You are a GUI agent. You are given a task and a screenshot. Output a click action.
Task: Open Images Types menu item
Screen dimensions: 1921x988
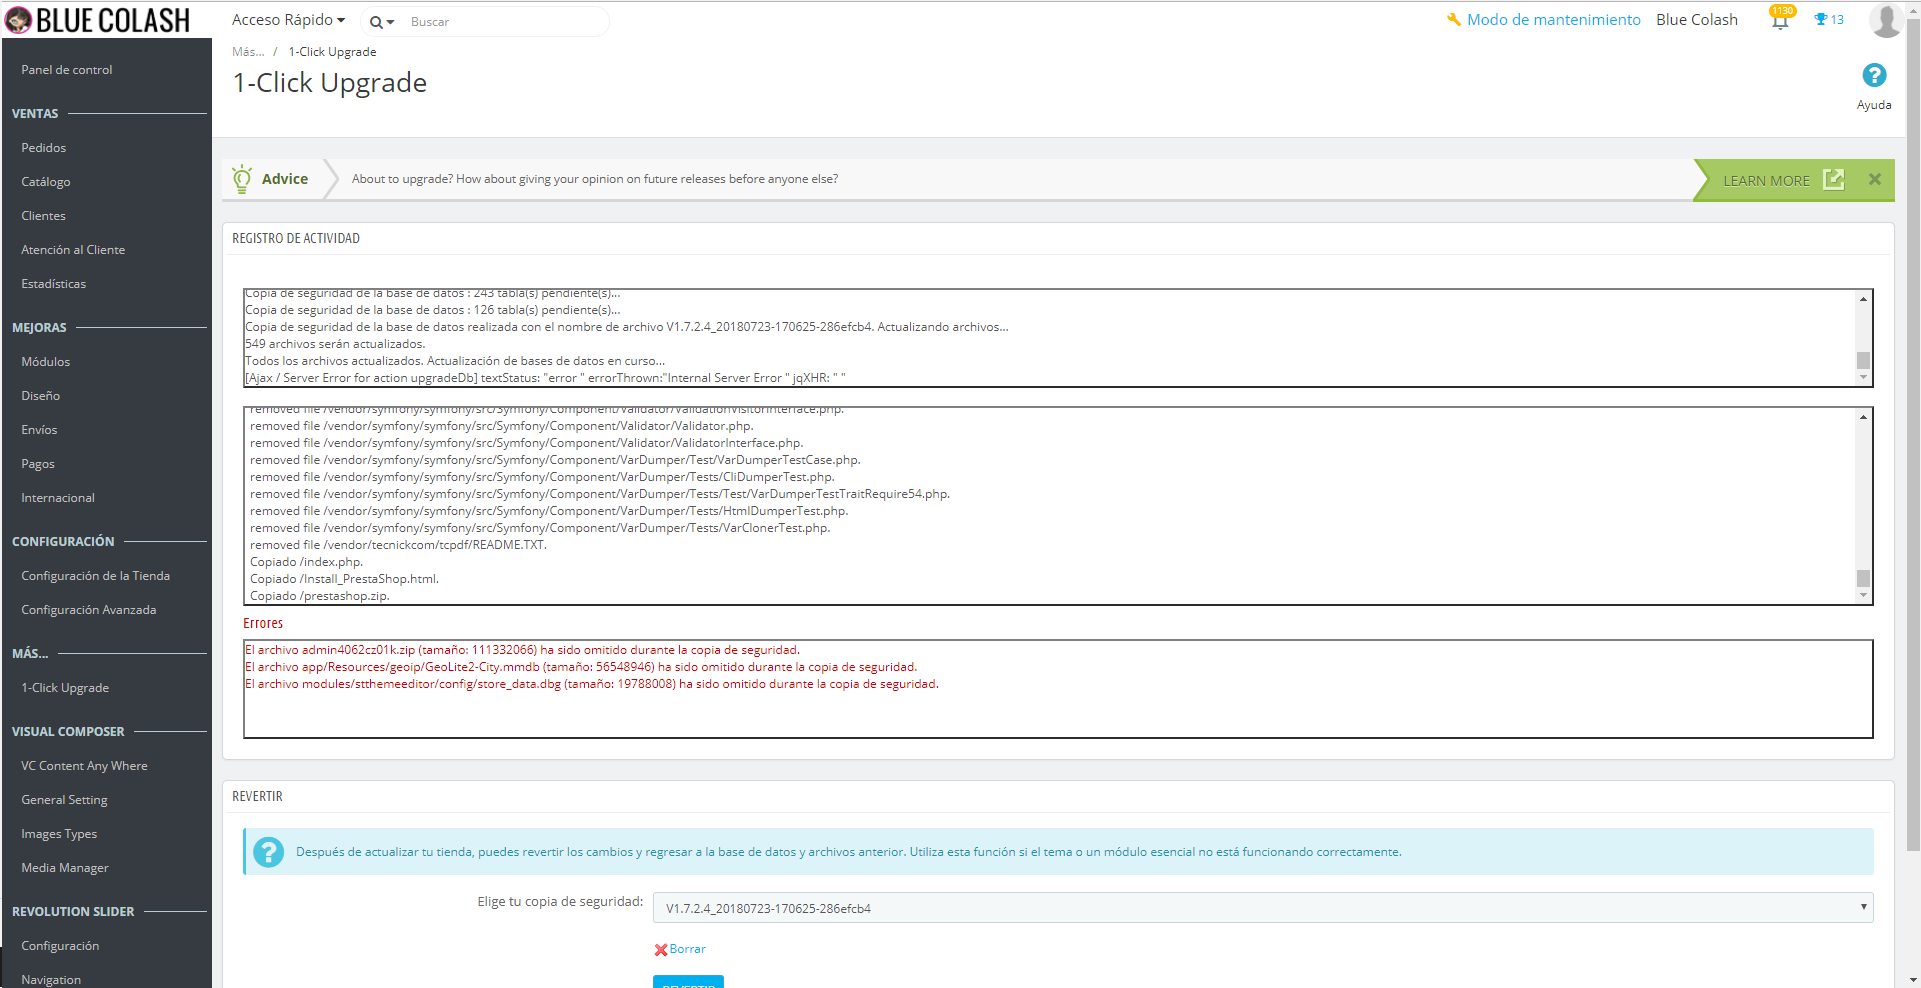click(59, 834)
